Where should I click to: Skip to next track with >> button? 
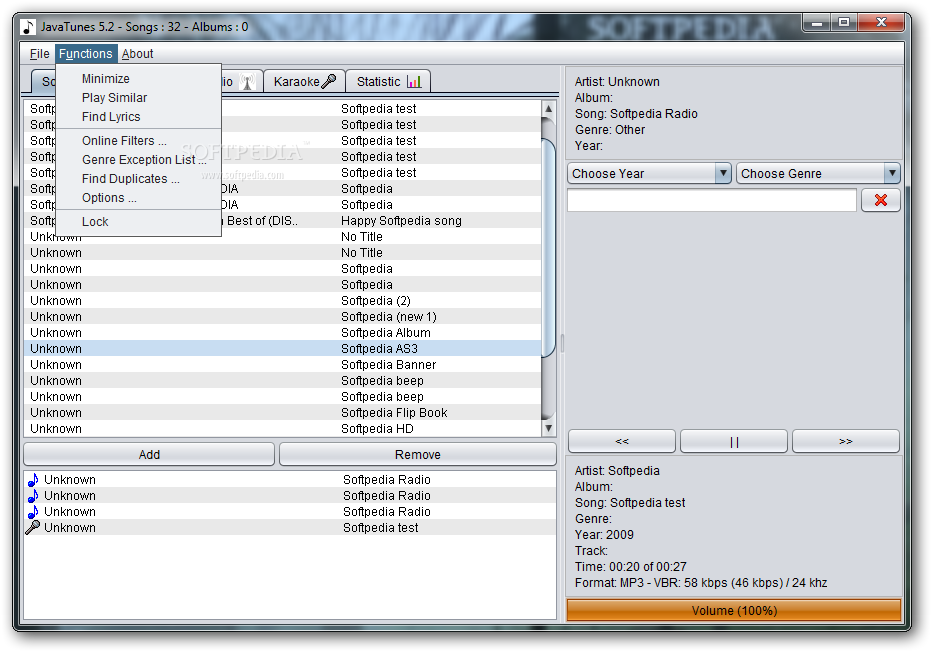(846, 442)
